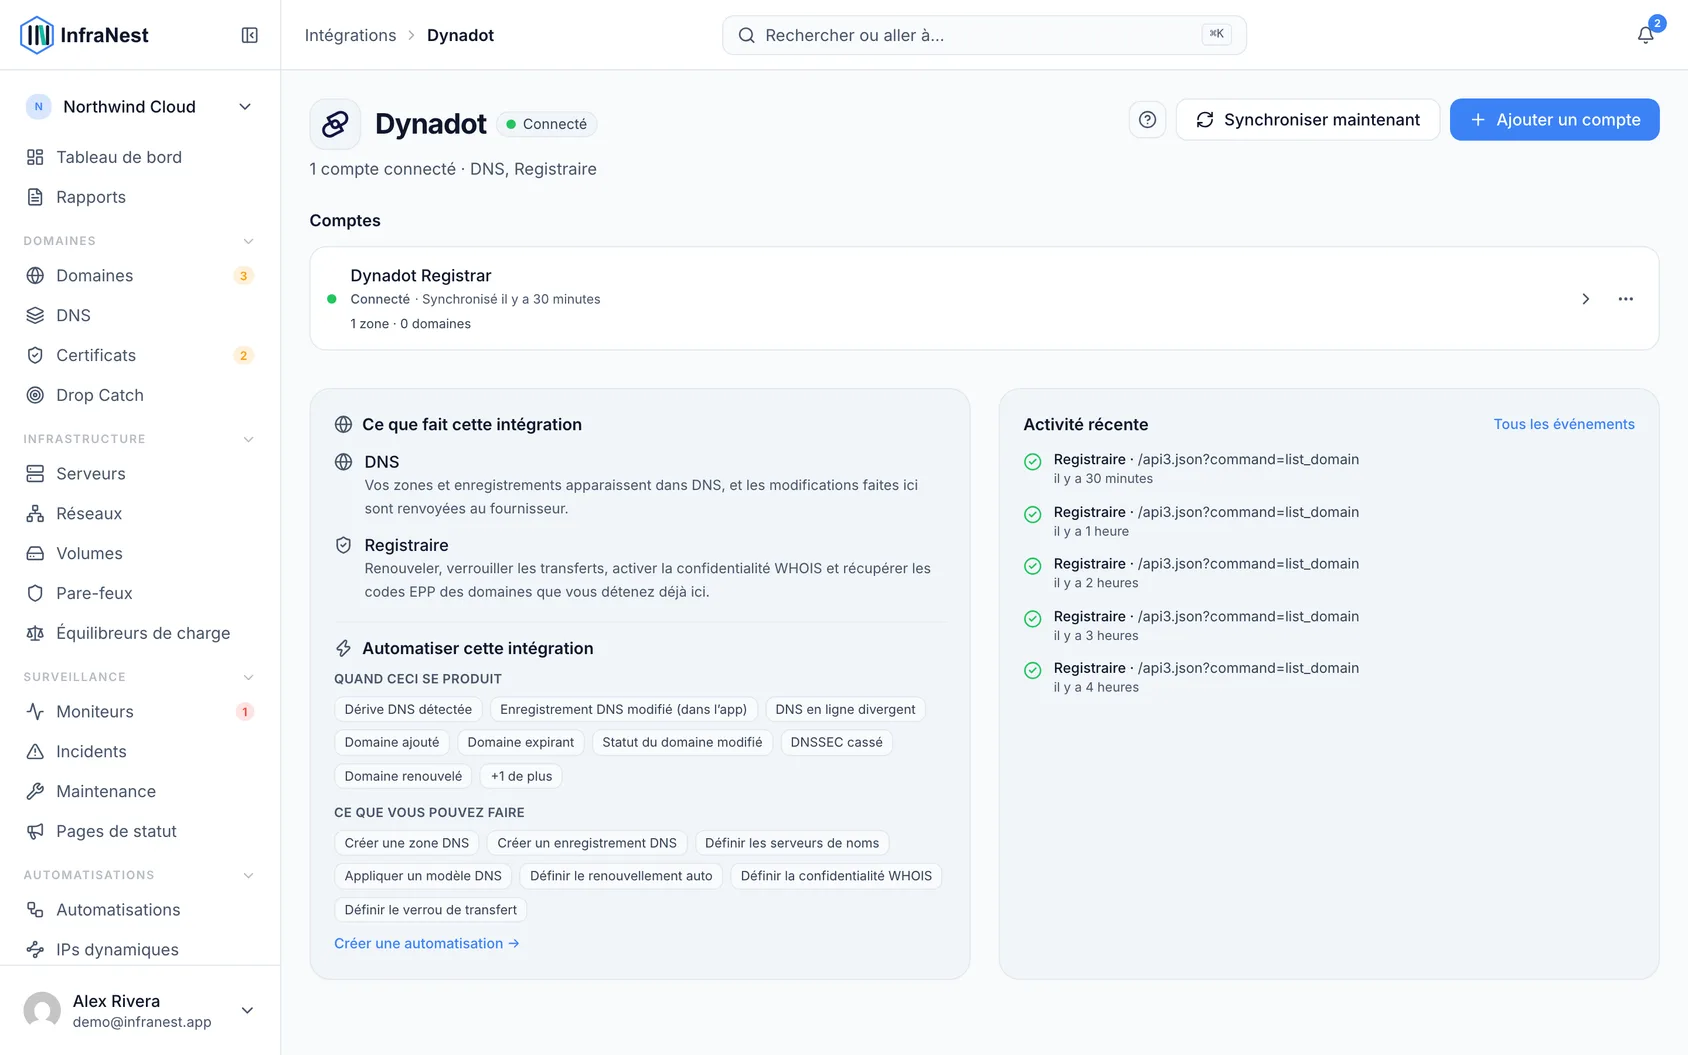Select DNSSEC cassé chip
The width and height of the screenshot is (1688, 1055).
coord(836,742)
